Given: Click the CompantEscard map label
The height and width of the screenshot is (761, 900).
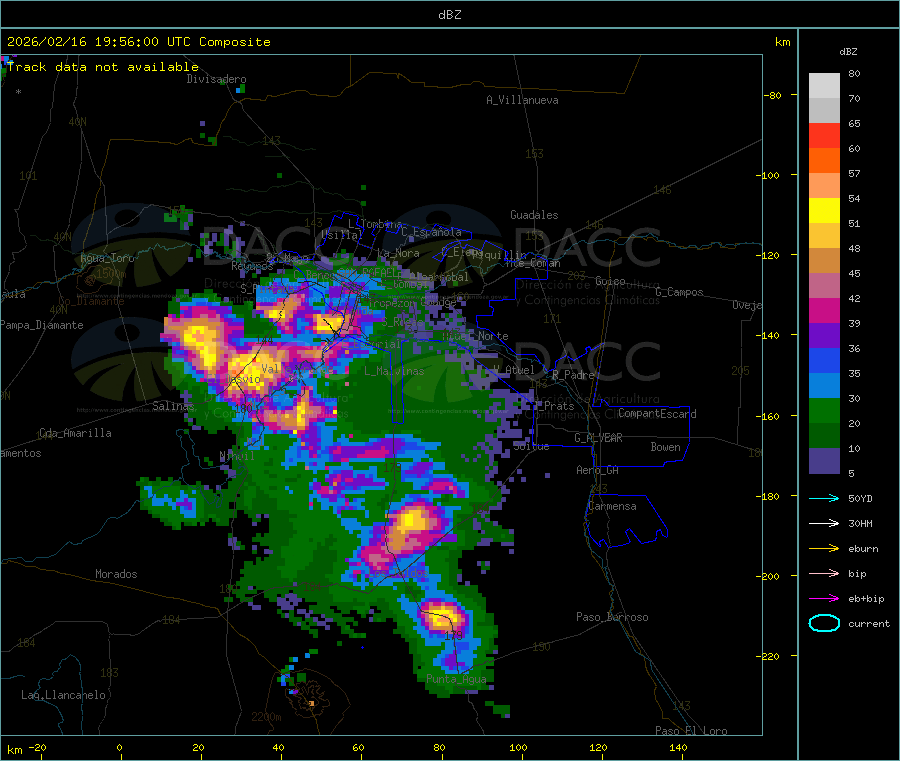Looking at the screenshot, I should 657,414.
